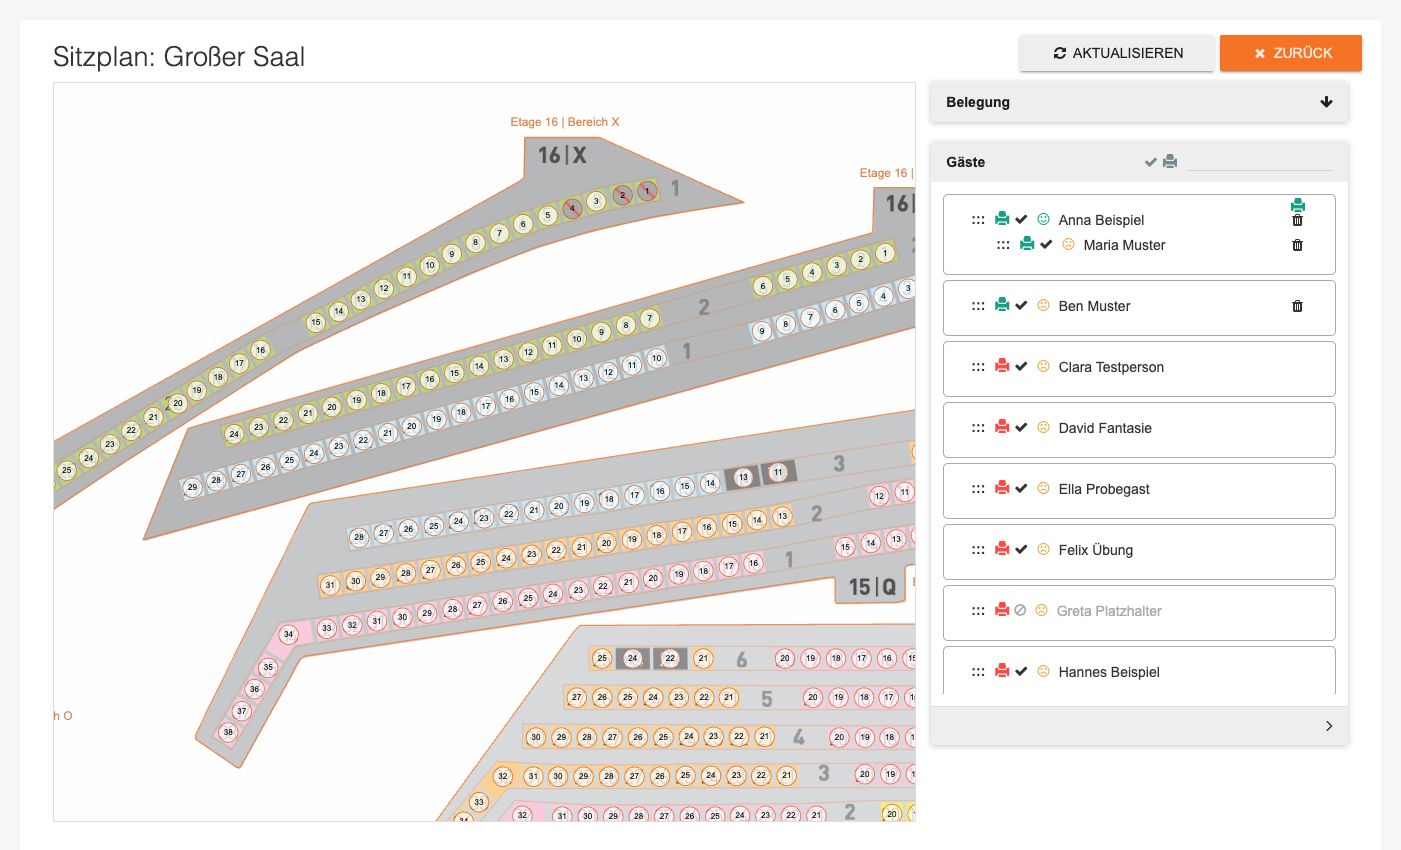Click the right chevron below the guest list
Image resolution: width=1401 pixels, height=850 pixels.
[1329, 726]
